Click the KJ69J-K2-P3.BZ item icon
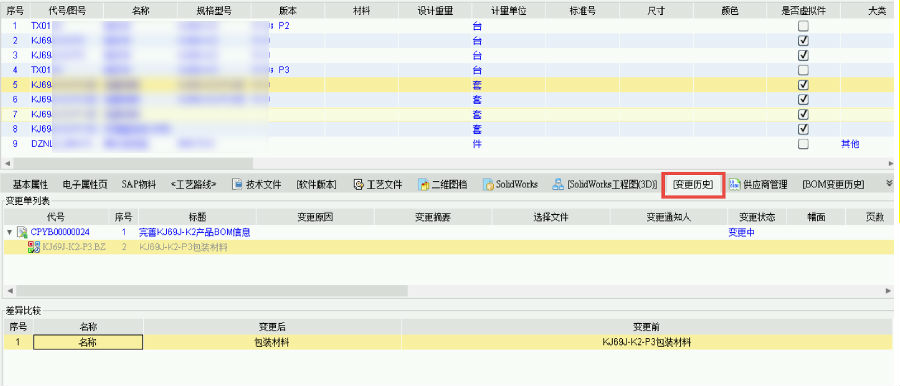Screen dimensions: 900x386 (x=34, y=248)
